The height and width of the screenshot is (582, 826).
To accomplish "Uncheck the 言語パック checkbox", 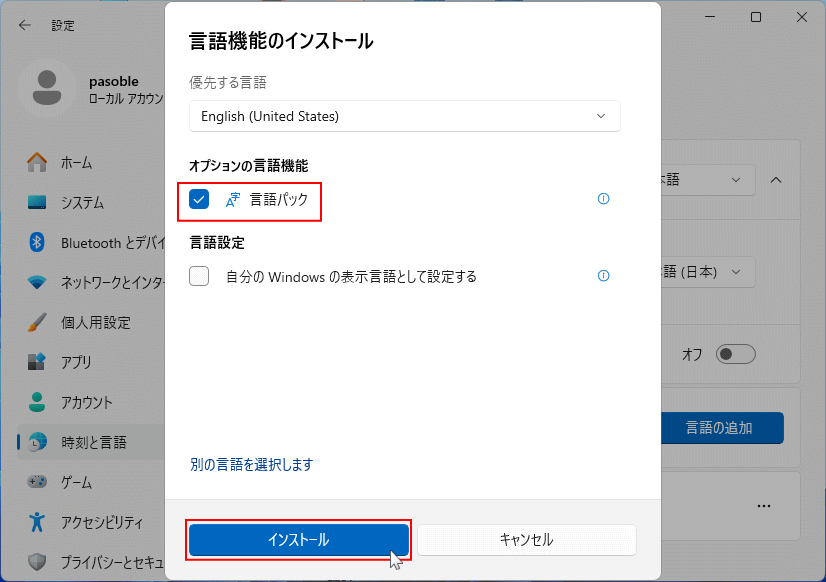I will pos(199,199).
